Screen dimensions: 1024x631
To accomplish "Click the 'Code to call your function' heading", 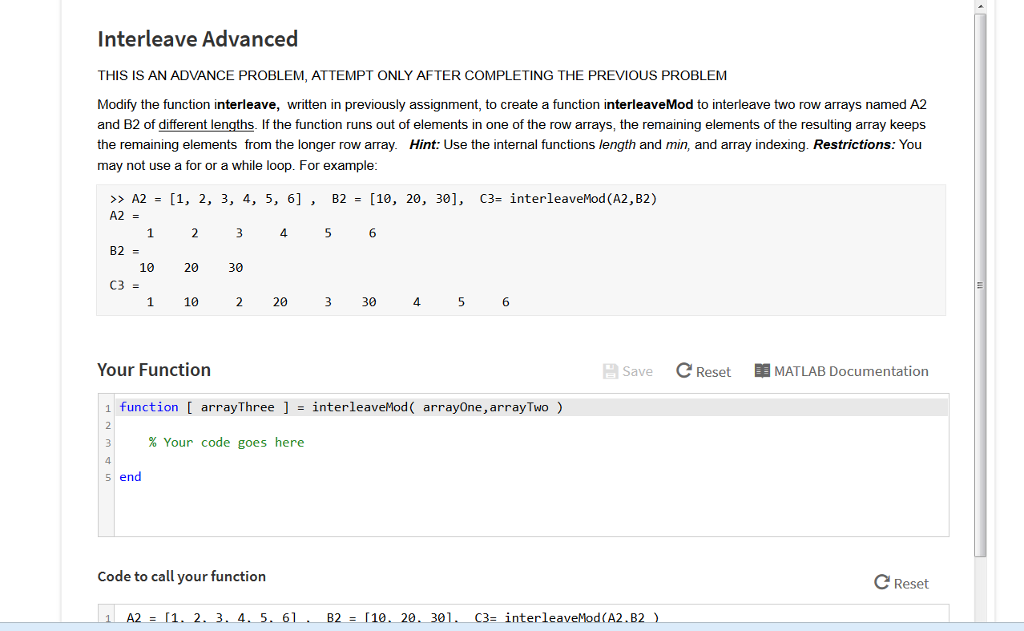I will click(x=182, y=576).
